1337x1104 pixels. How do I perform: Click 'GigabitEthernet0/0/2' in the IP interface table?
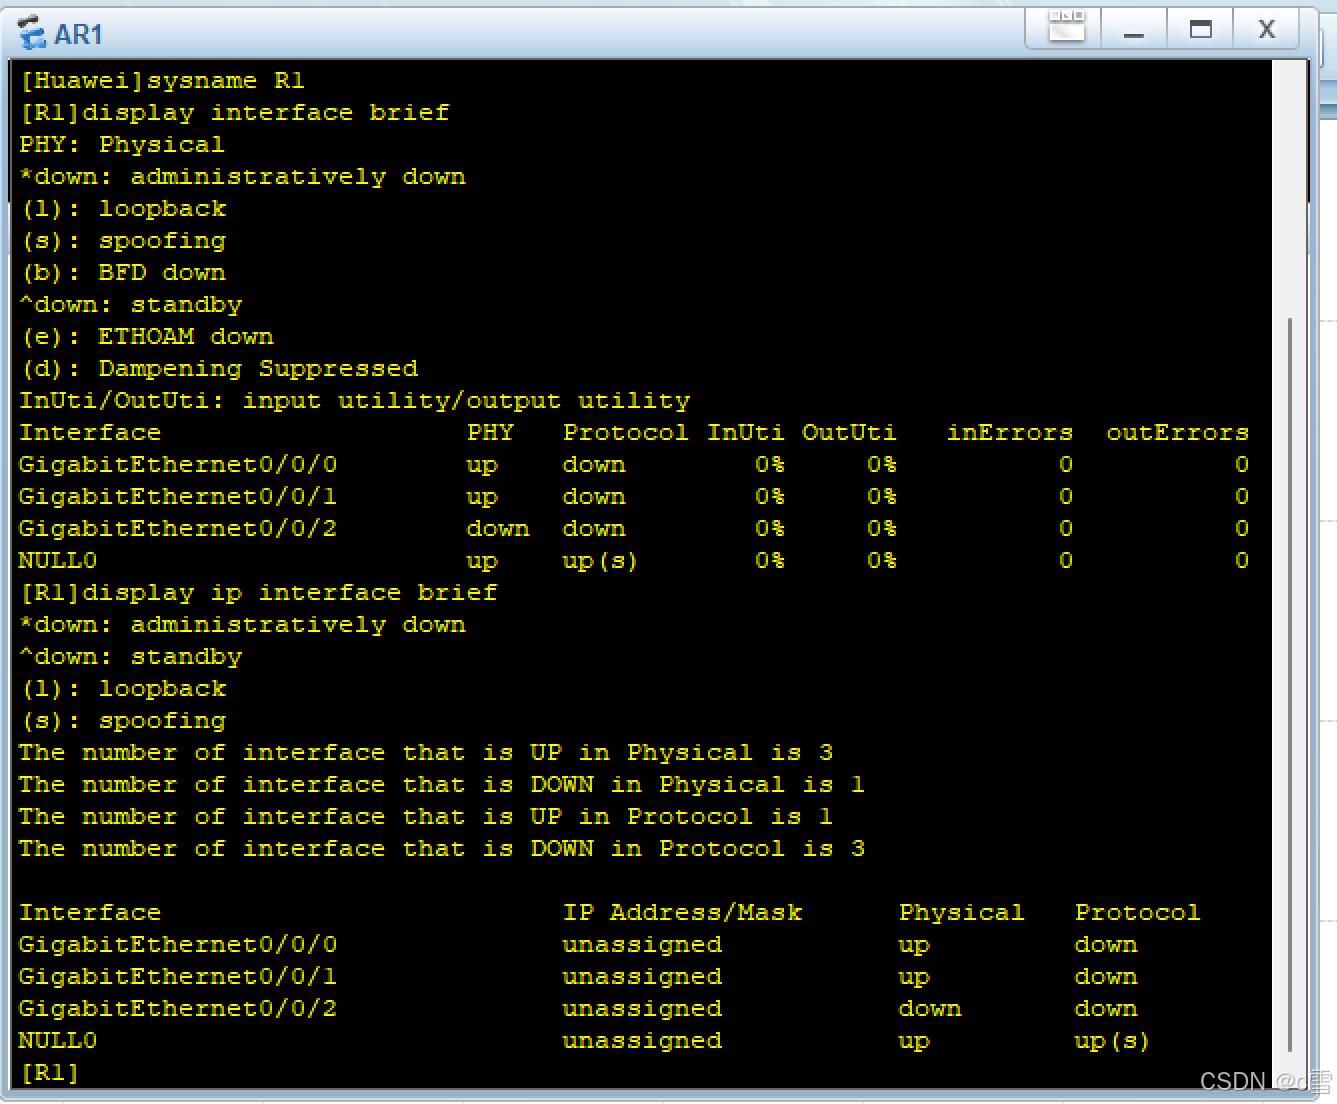coord(178,1009)
